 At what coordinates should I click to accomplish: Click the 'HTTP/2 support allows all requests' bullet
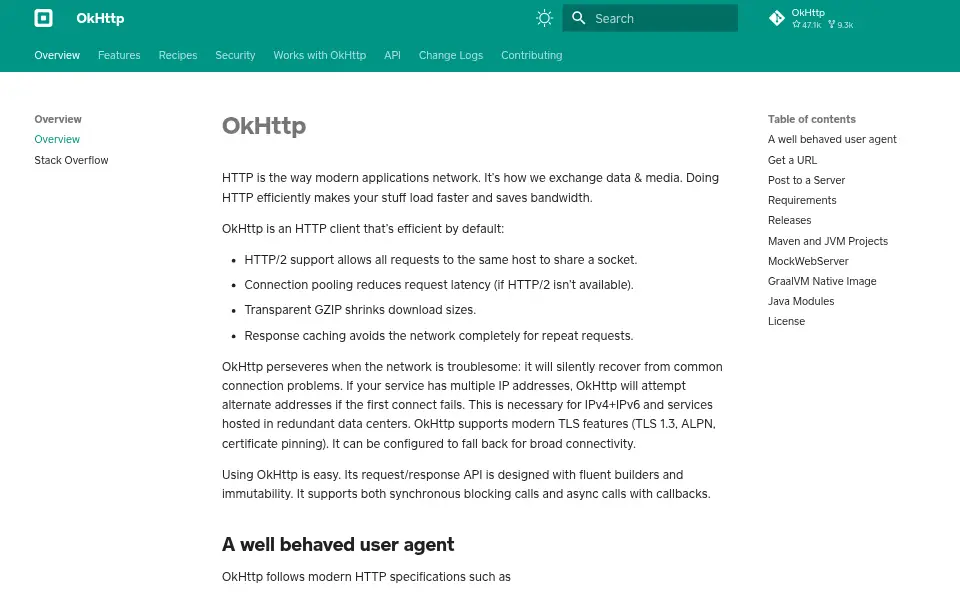[441, 260]
